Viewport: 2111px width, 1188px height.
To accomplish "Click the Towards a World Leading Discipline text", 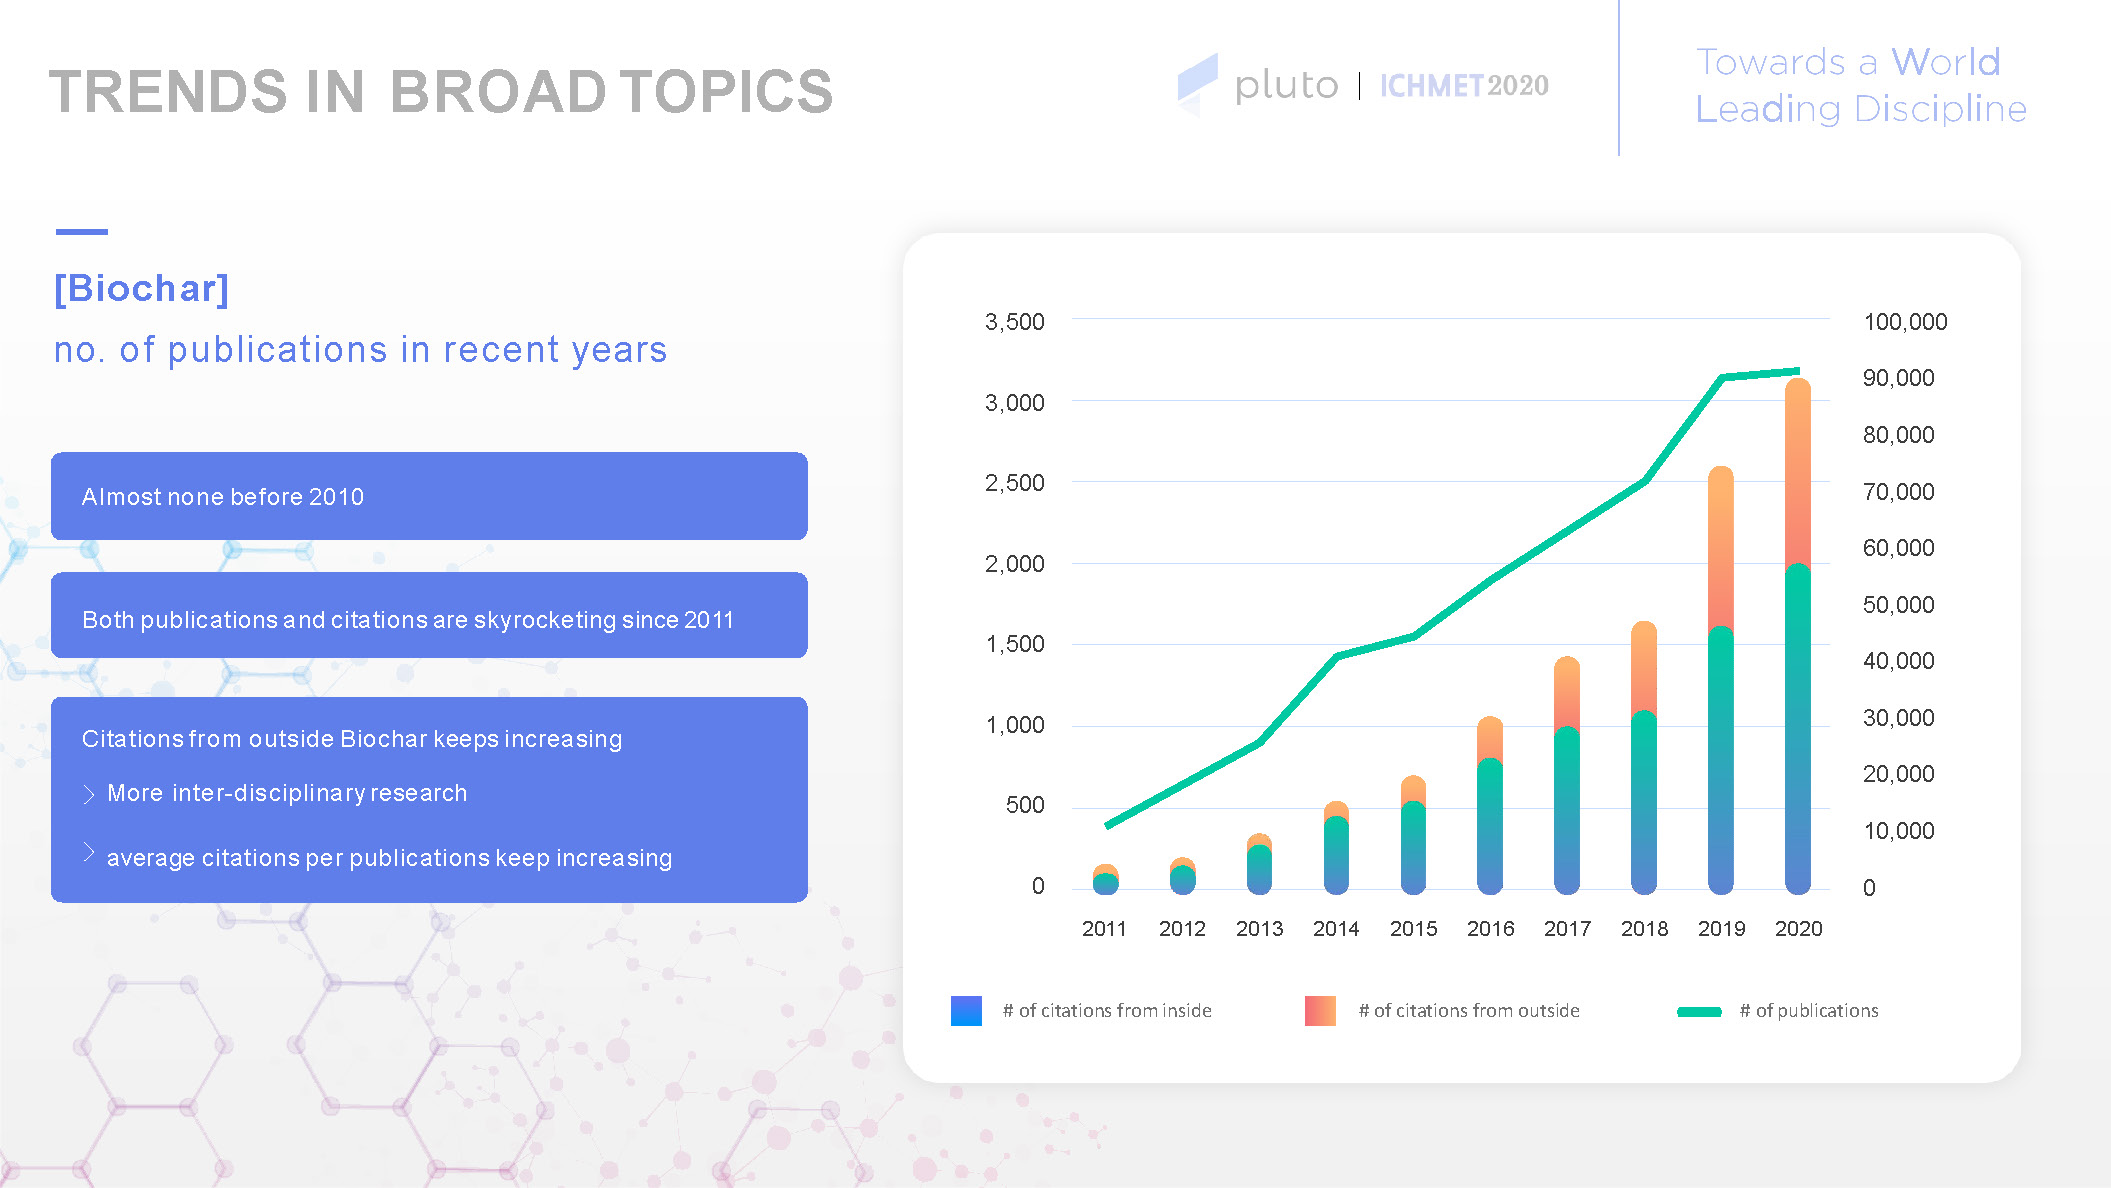I will point(1860,85).
